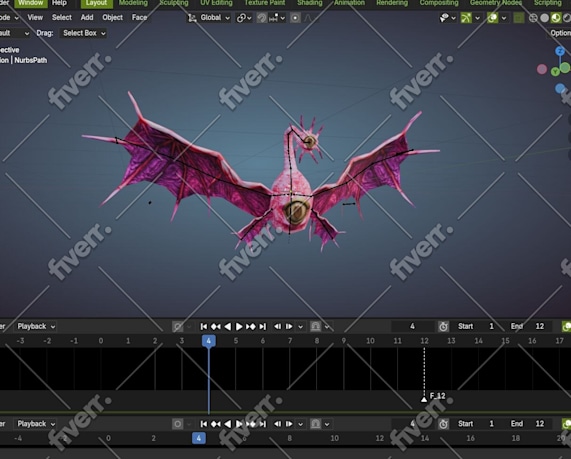The image size is (571, 459).
Task: Toggle X-ray in the viewport header
Action: coord(518,17)
